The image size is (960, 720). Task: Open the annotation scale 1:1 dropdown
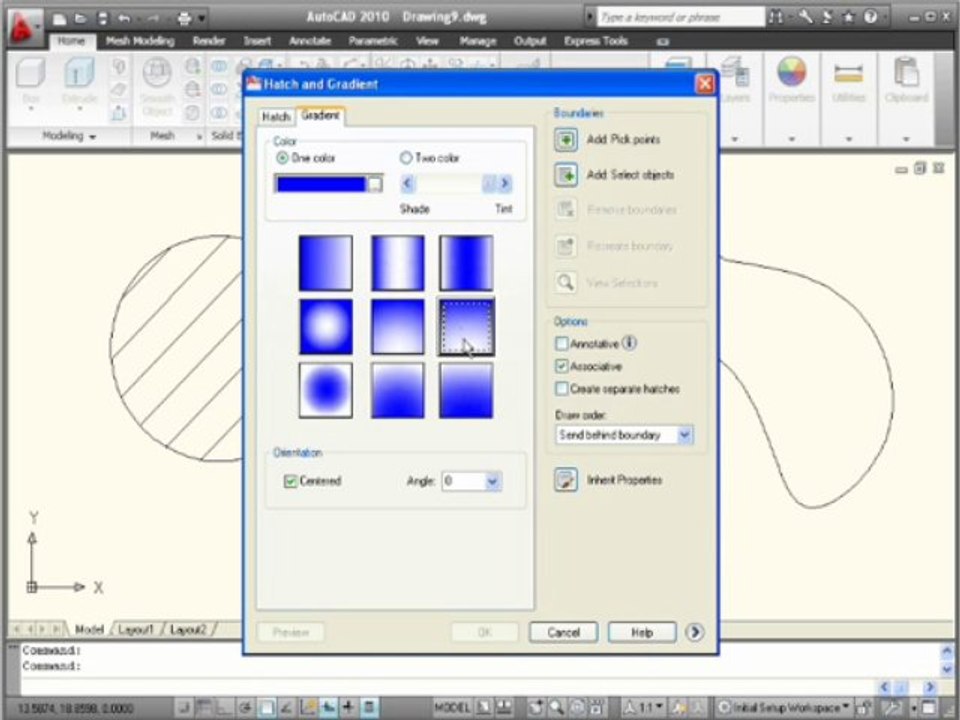coord(645,708)
